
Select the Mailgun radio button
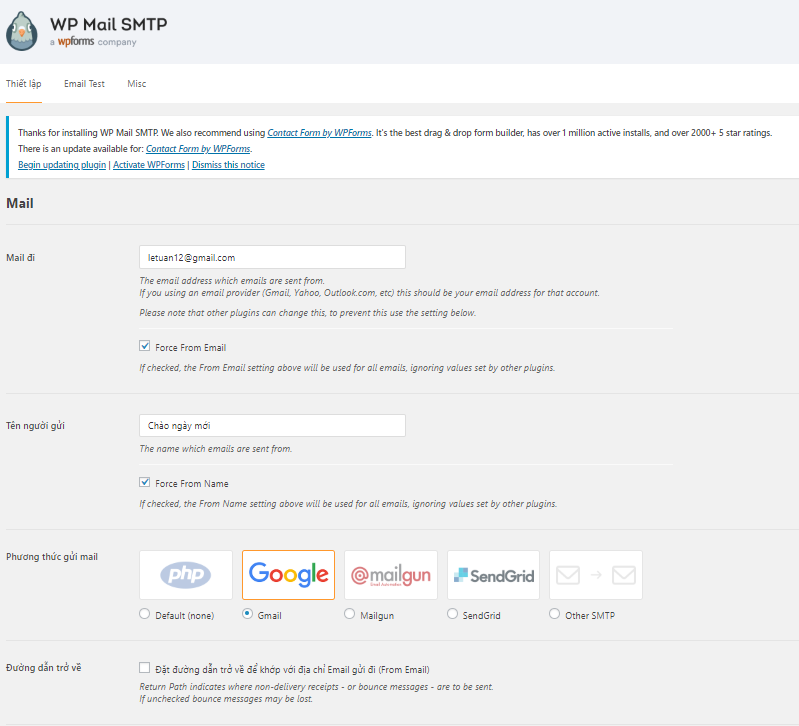pyautogui.click(x=350, y=613)
